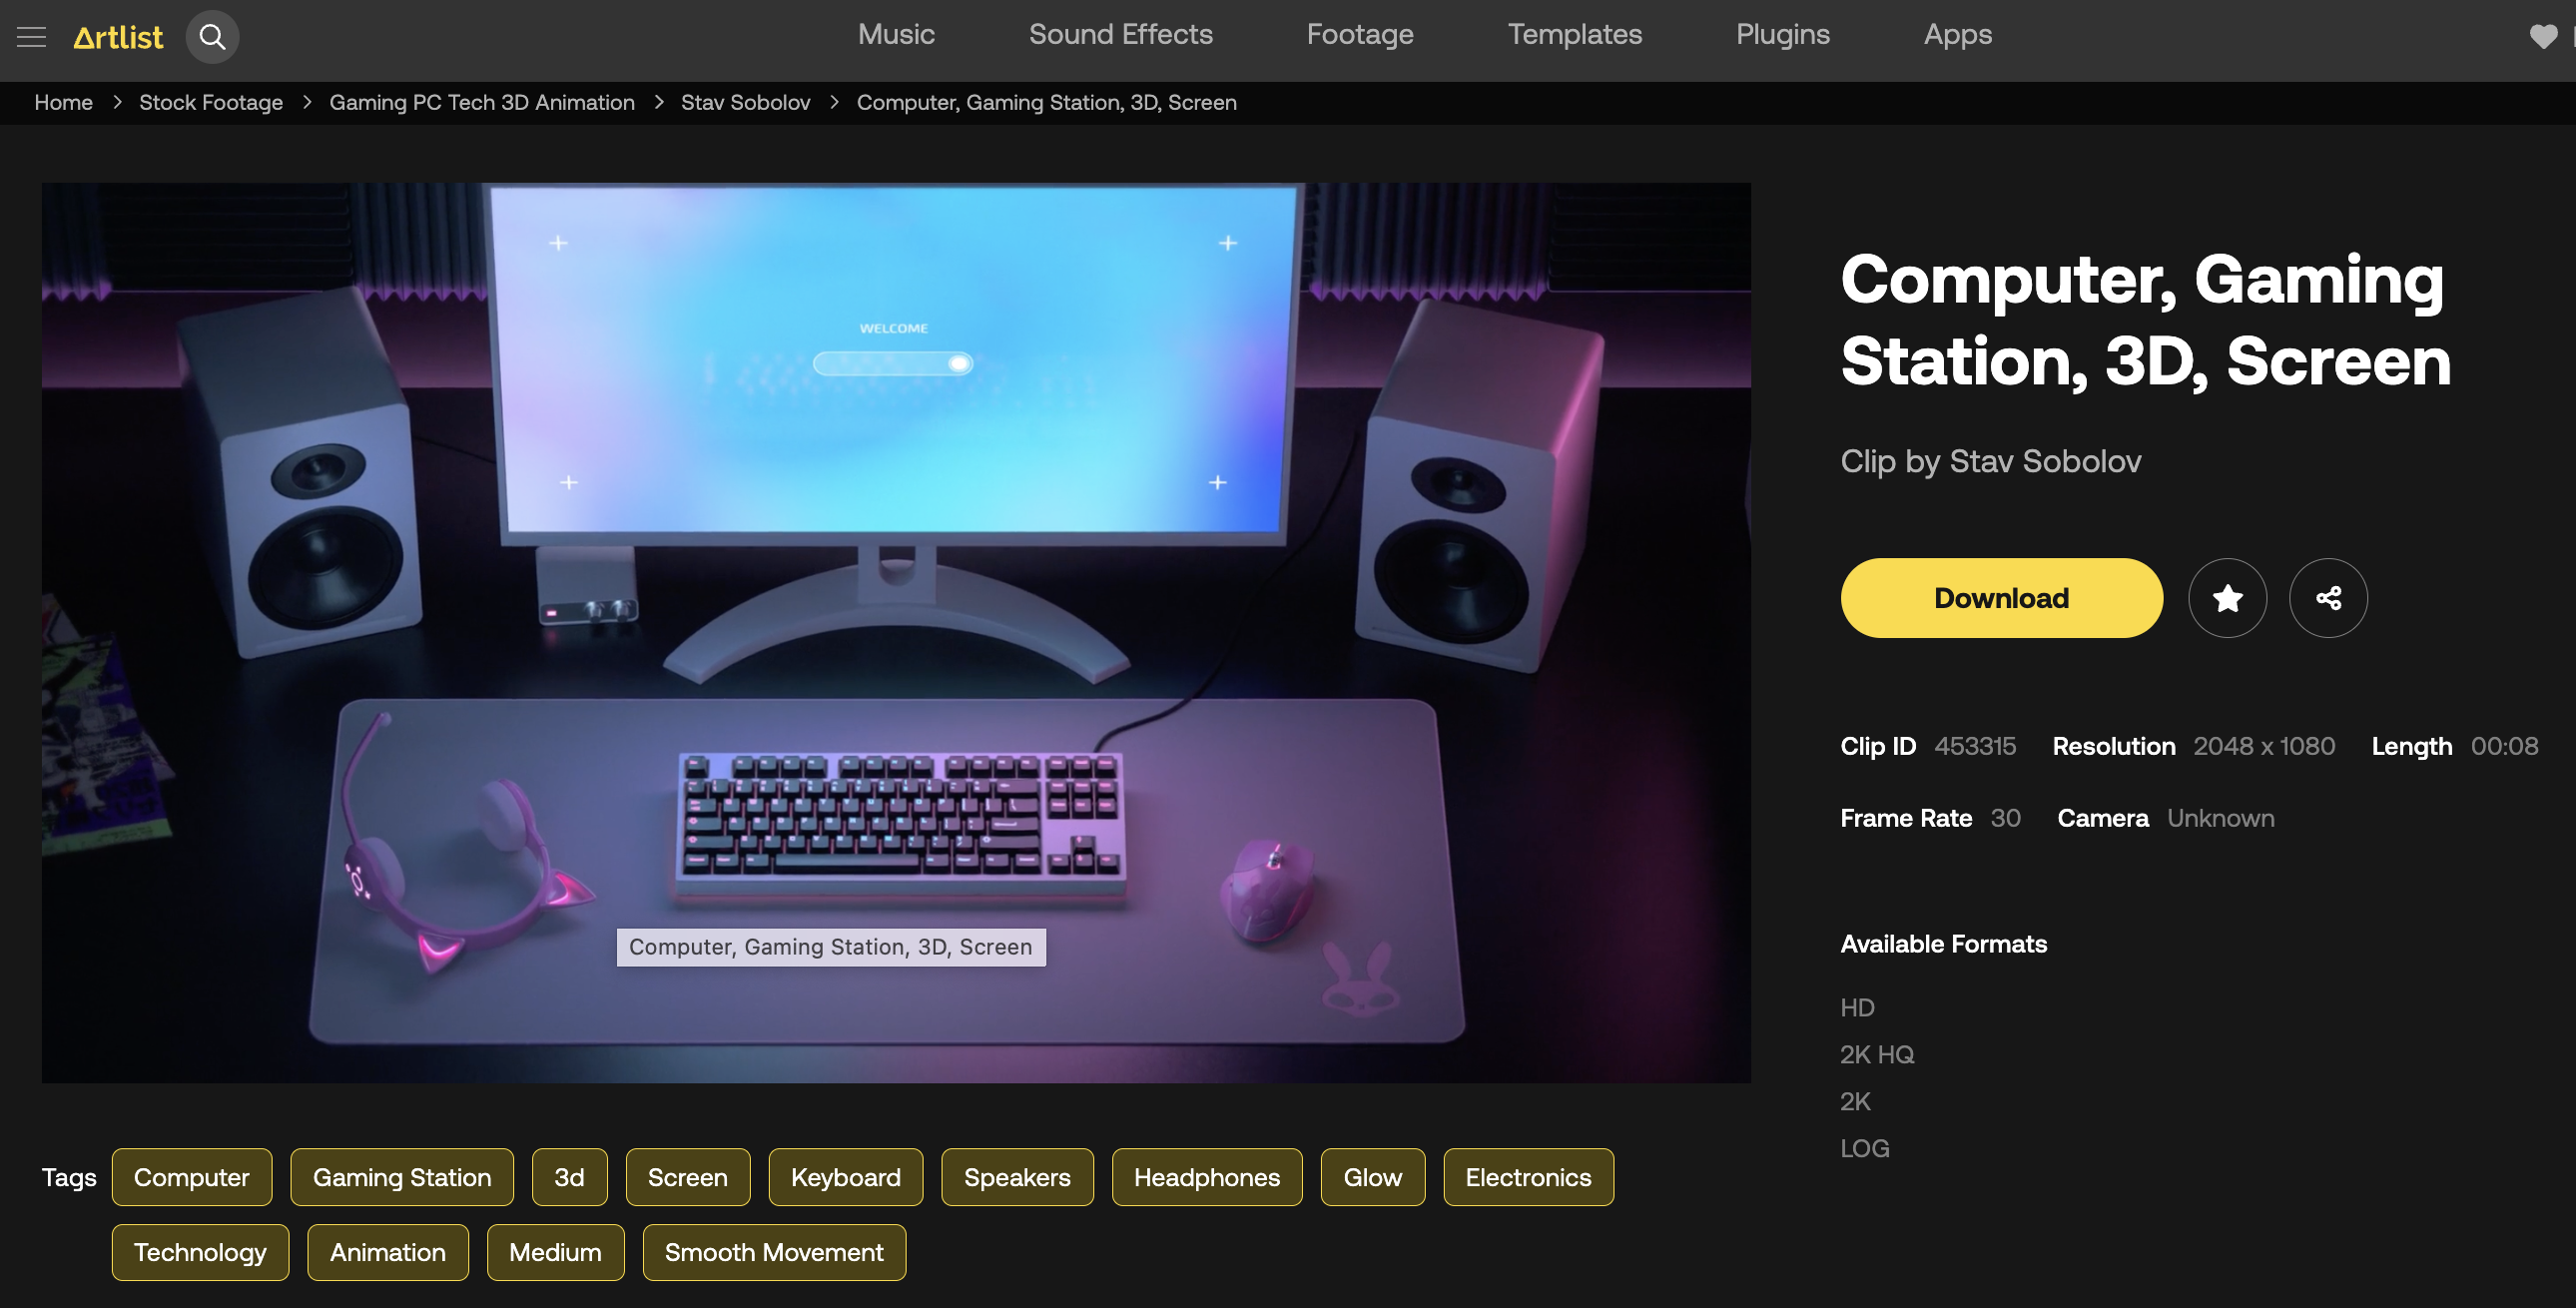Screen dimensions: 2576x1308
Task: Open the hamburger menu icon
Action: 32,37
